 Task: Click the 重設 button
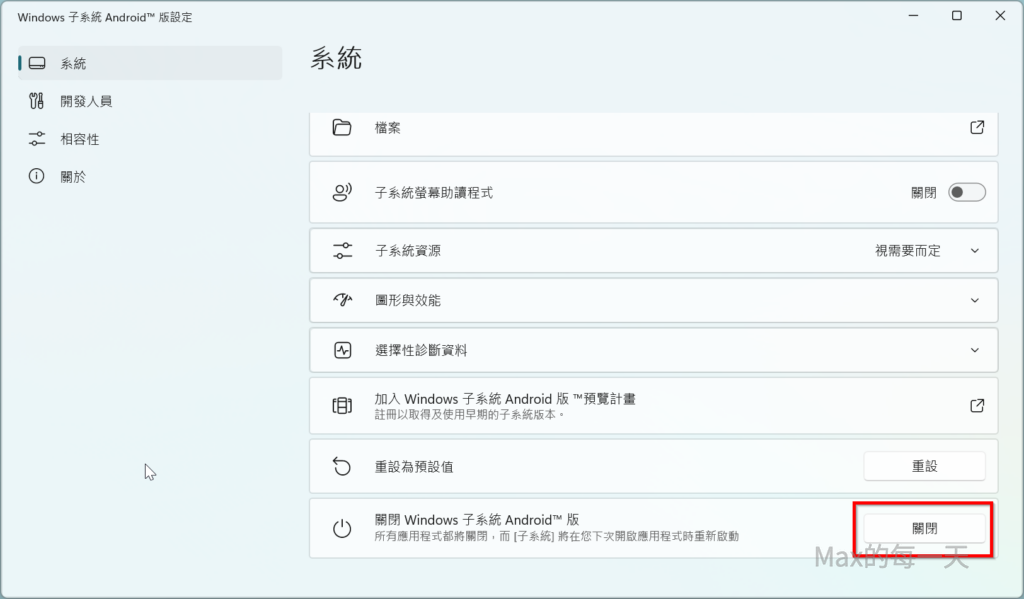click(924, 466)
